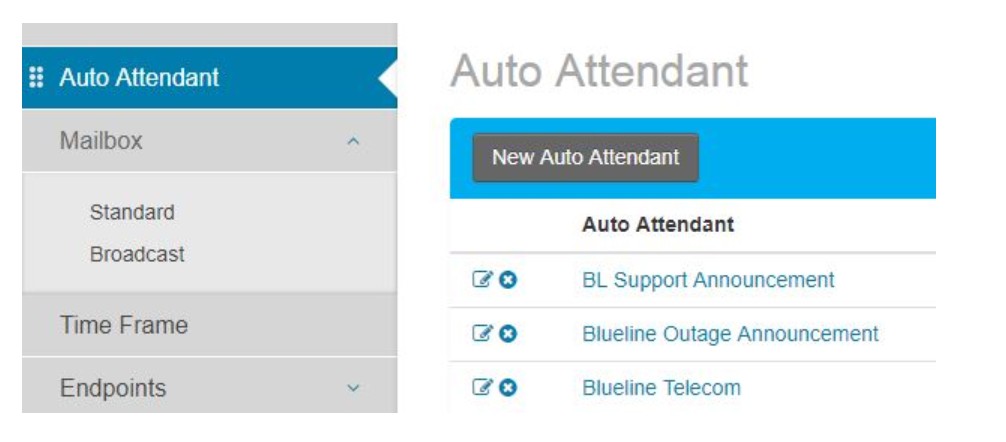Click edit icon for Blueline Telecom

pyautogui.click(x=482, y=388)
